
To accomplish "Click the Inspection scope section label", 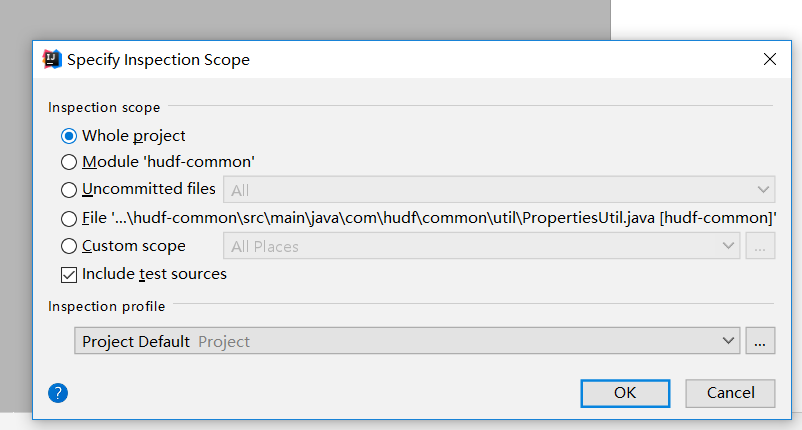I will click(x=104, y=107).
